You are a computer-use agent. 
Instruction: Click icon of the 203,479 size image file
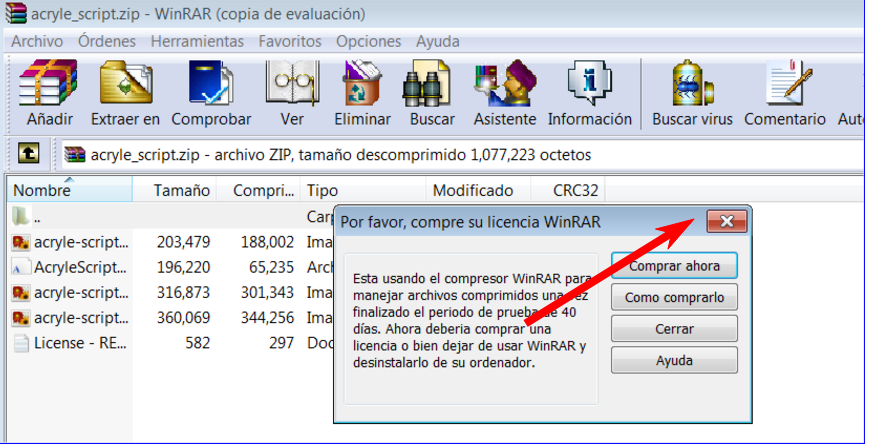pyautogui.click(x=21, y=242)
